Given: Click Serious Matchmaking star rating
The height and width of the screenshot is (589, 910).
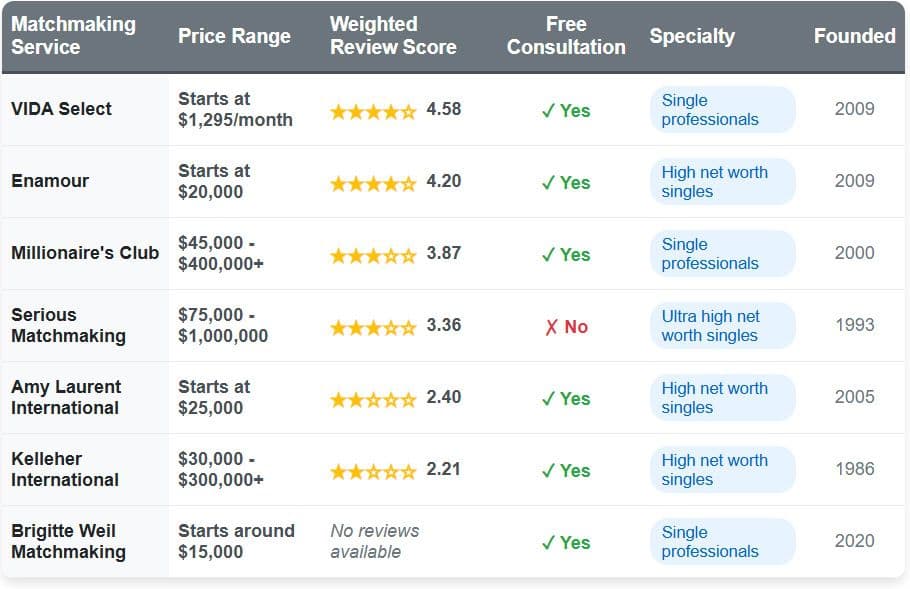Looking at the screenshot, I should 373,327.
